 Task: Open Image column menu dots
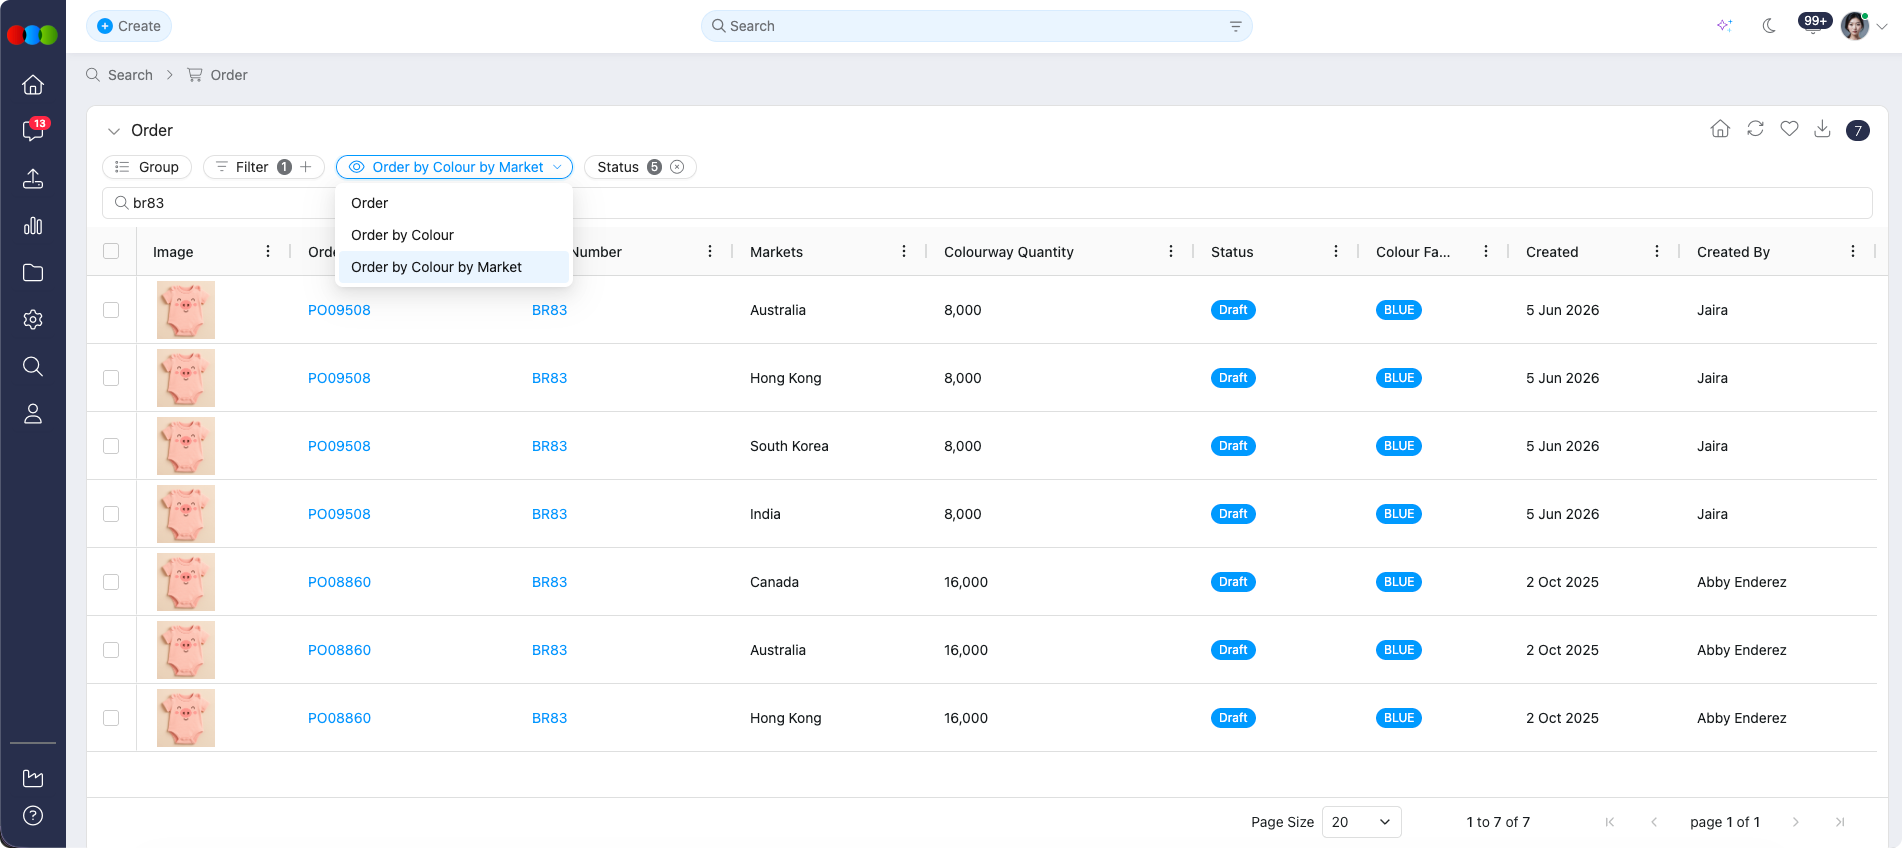click(268, 251)
